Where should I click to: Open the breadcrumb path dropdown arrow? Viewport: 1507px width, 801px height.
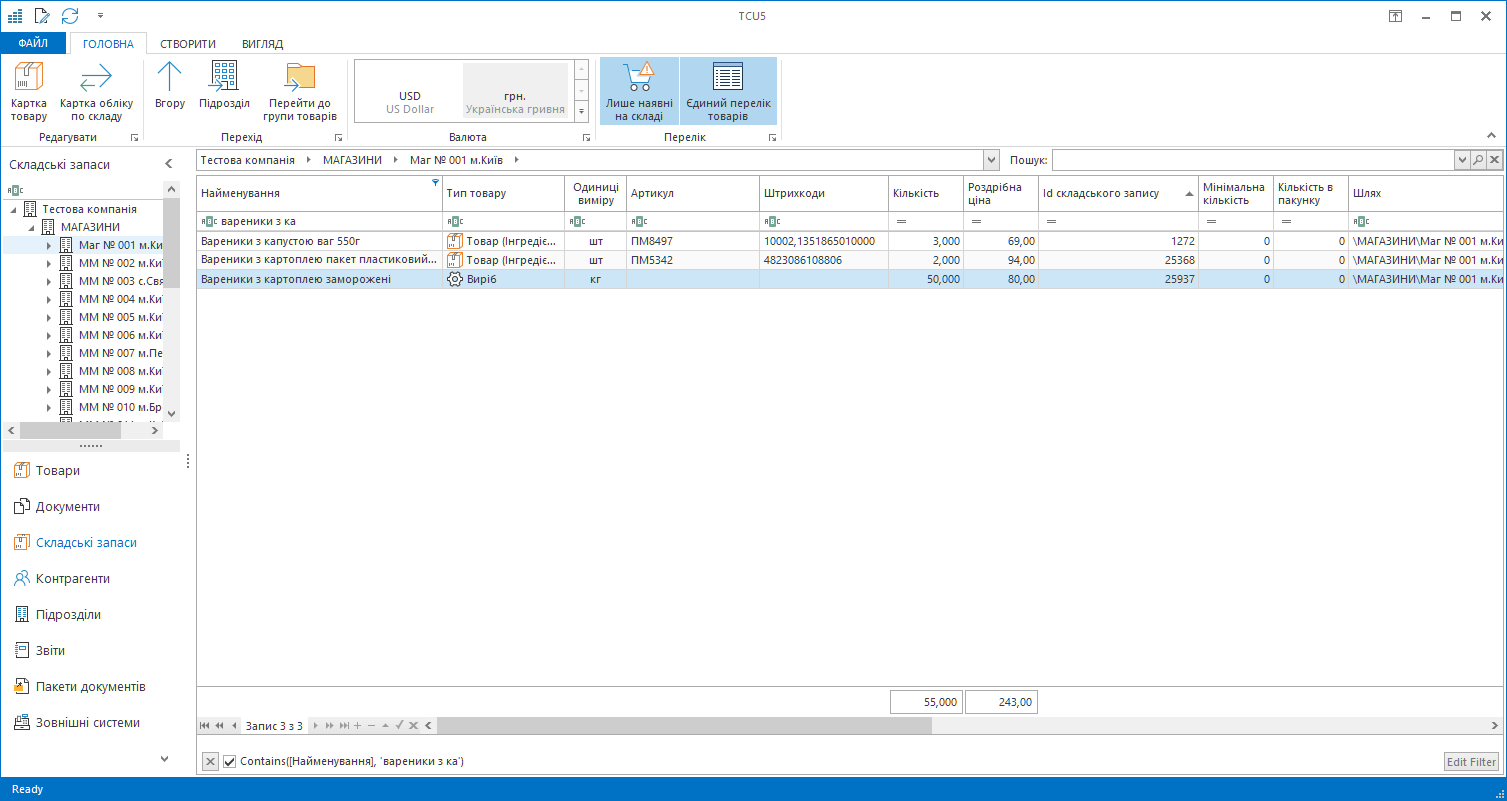tap(991, 160)
